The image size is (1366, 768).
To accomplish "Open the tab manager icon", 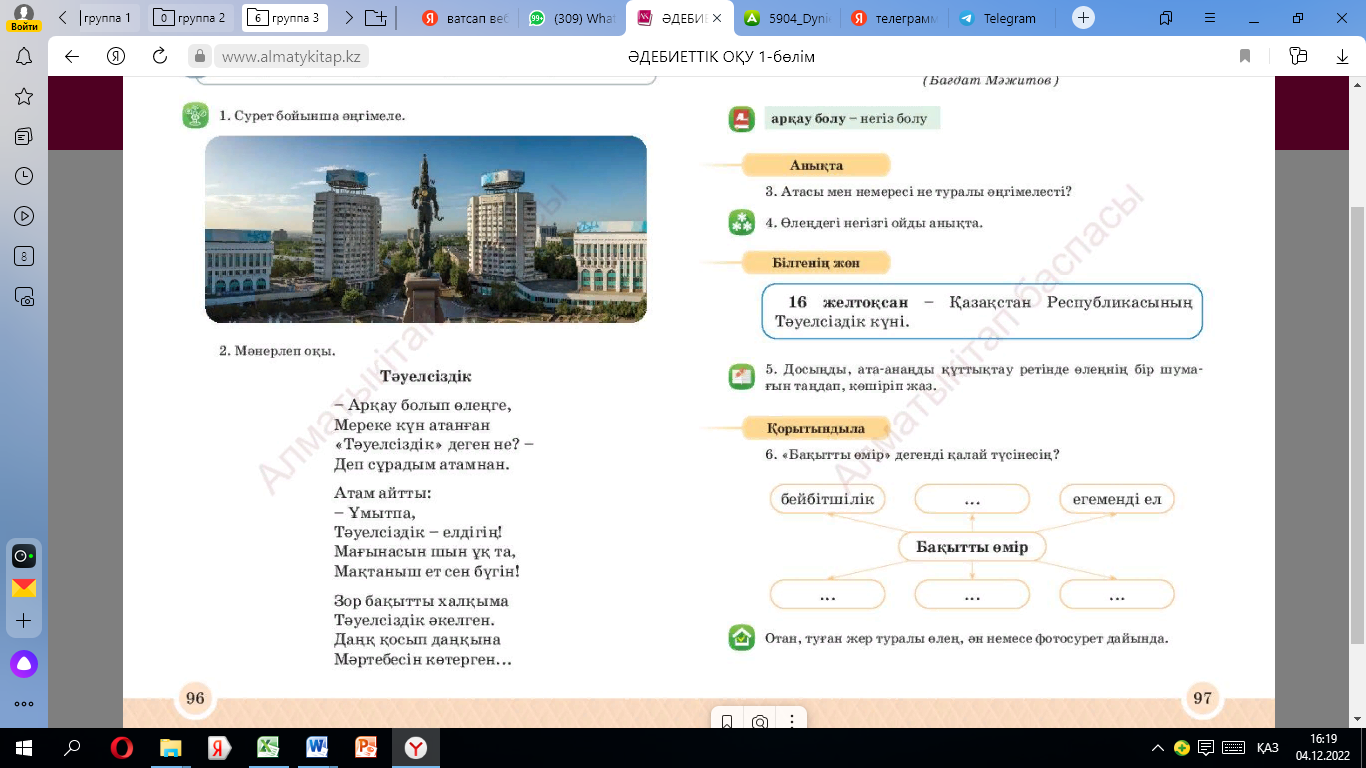I will pos(1166,18).
